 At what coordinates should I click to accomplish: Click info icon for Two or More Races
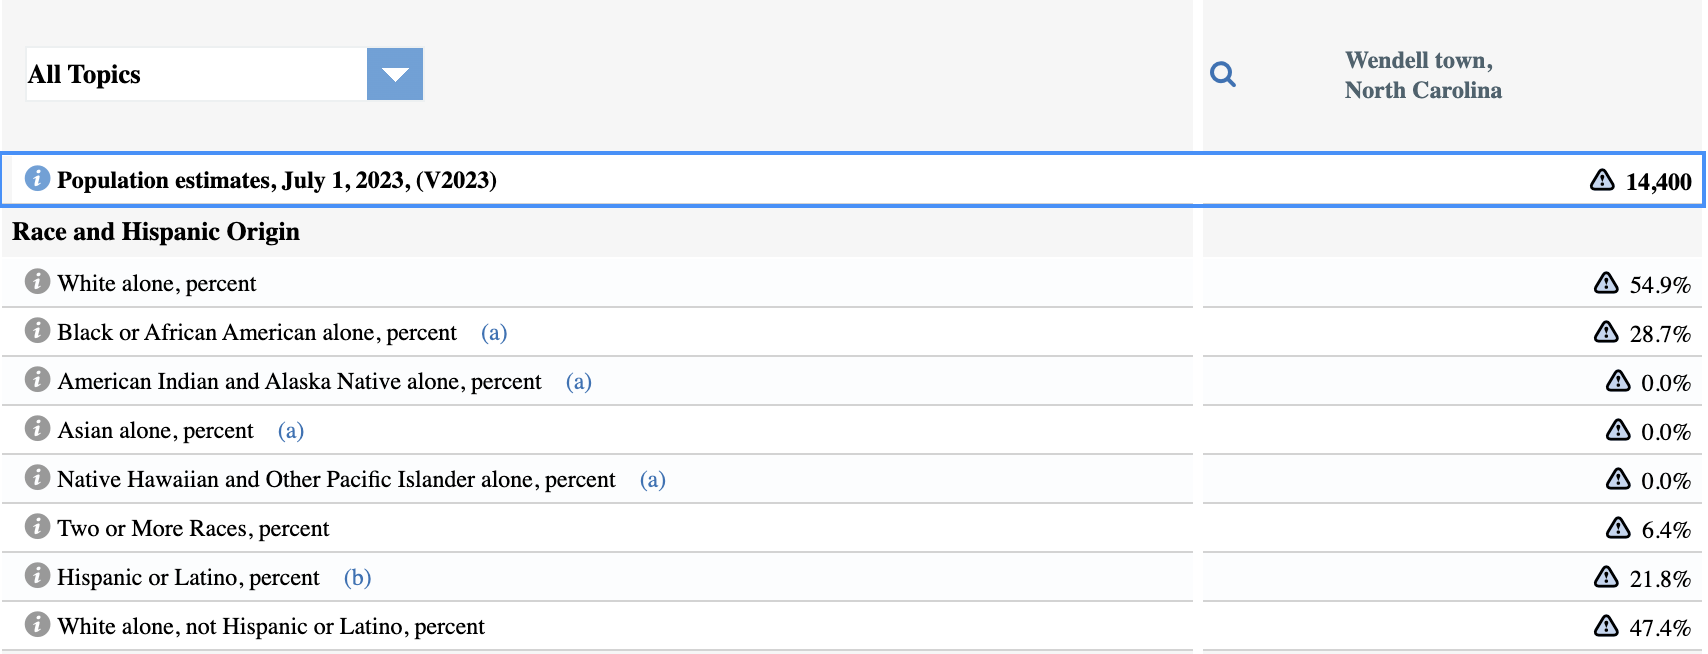tap(37, 527)
